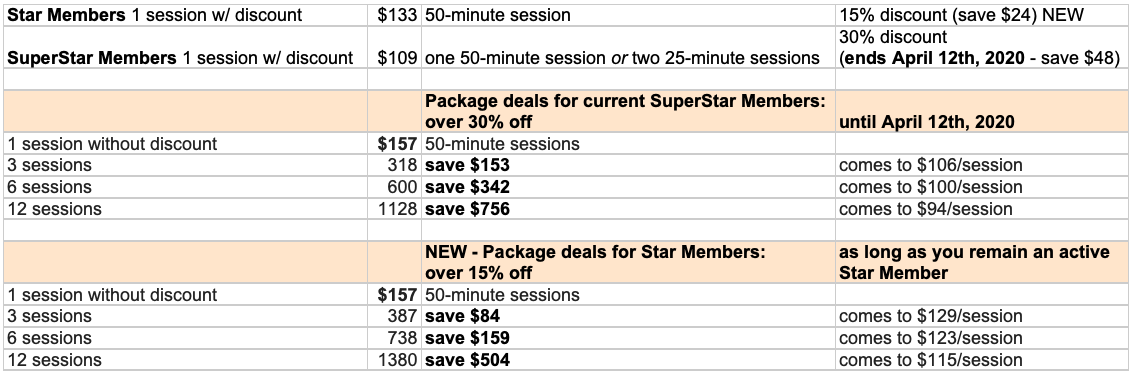Select the 15% discount (save $24) NEW cell
1130x374 pixels.
[x=982, y=15]
